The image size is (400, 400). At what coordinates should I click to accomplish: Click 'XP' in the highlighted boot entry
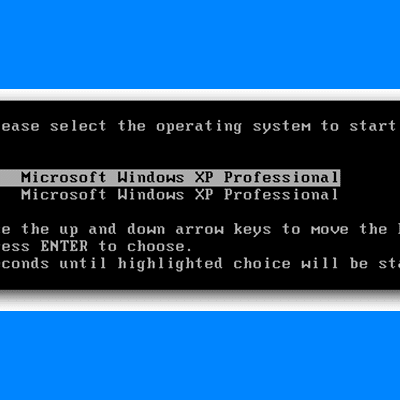tap(204, 178)
